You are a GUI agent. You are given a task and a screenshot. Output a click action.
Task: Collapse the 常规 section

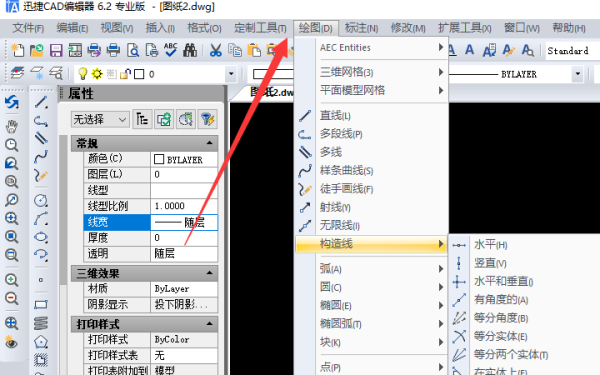coord(209,143)
